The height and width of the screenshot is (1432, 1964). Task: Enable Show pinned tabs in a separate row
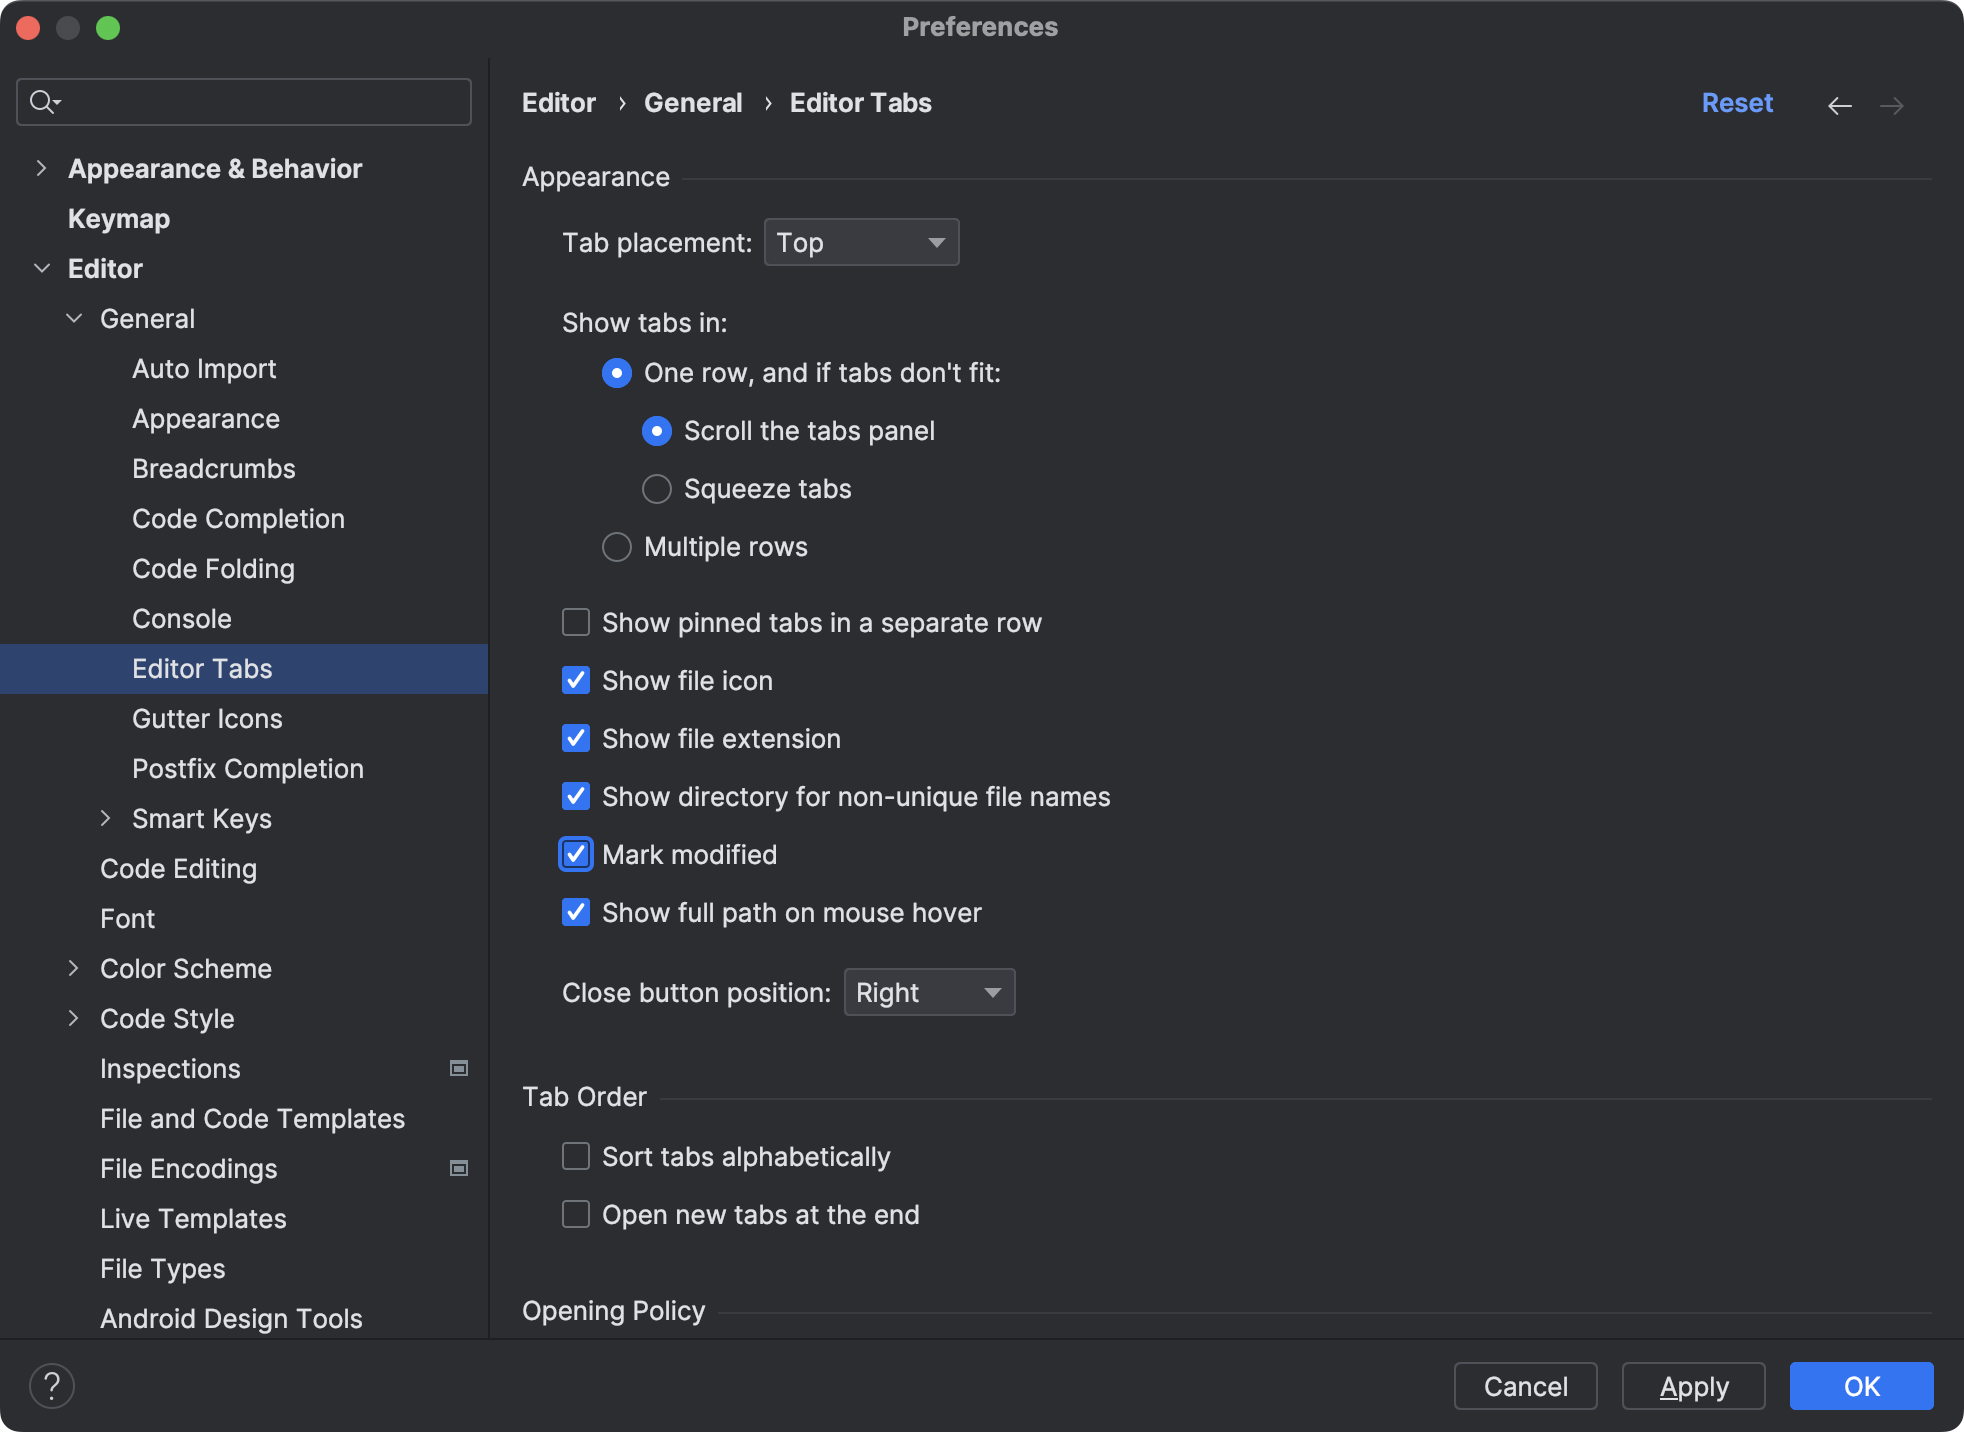(x=576, y=623)
